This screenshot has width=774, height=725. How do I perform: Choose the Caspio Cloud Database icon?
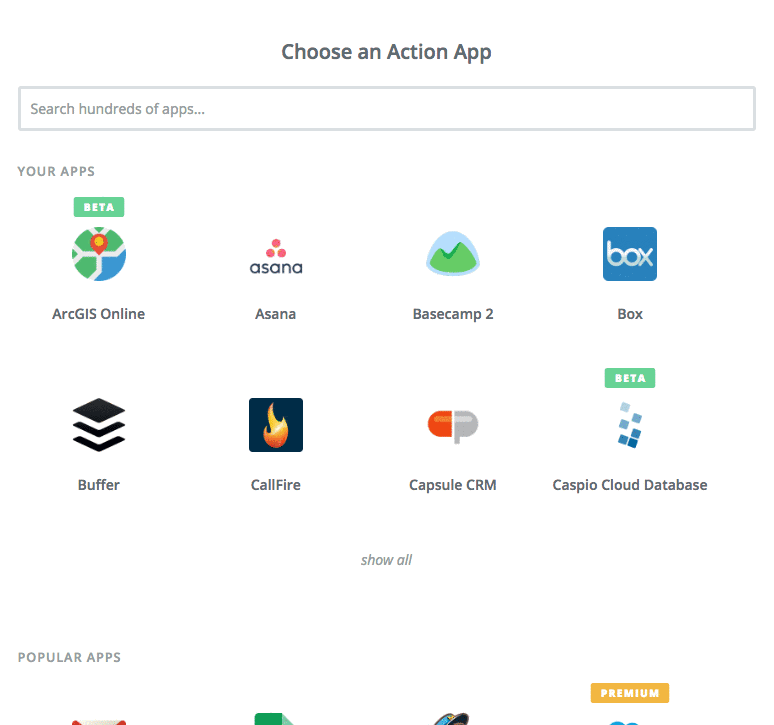point(630,425)
